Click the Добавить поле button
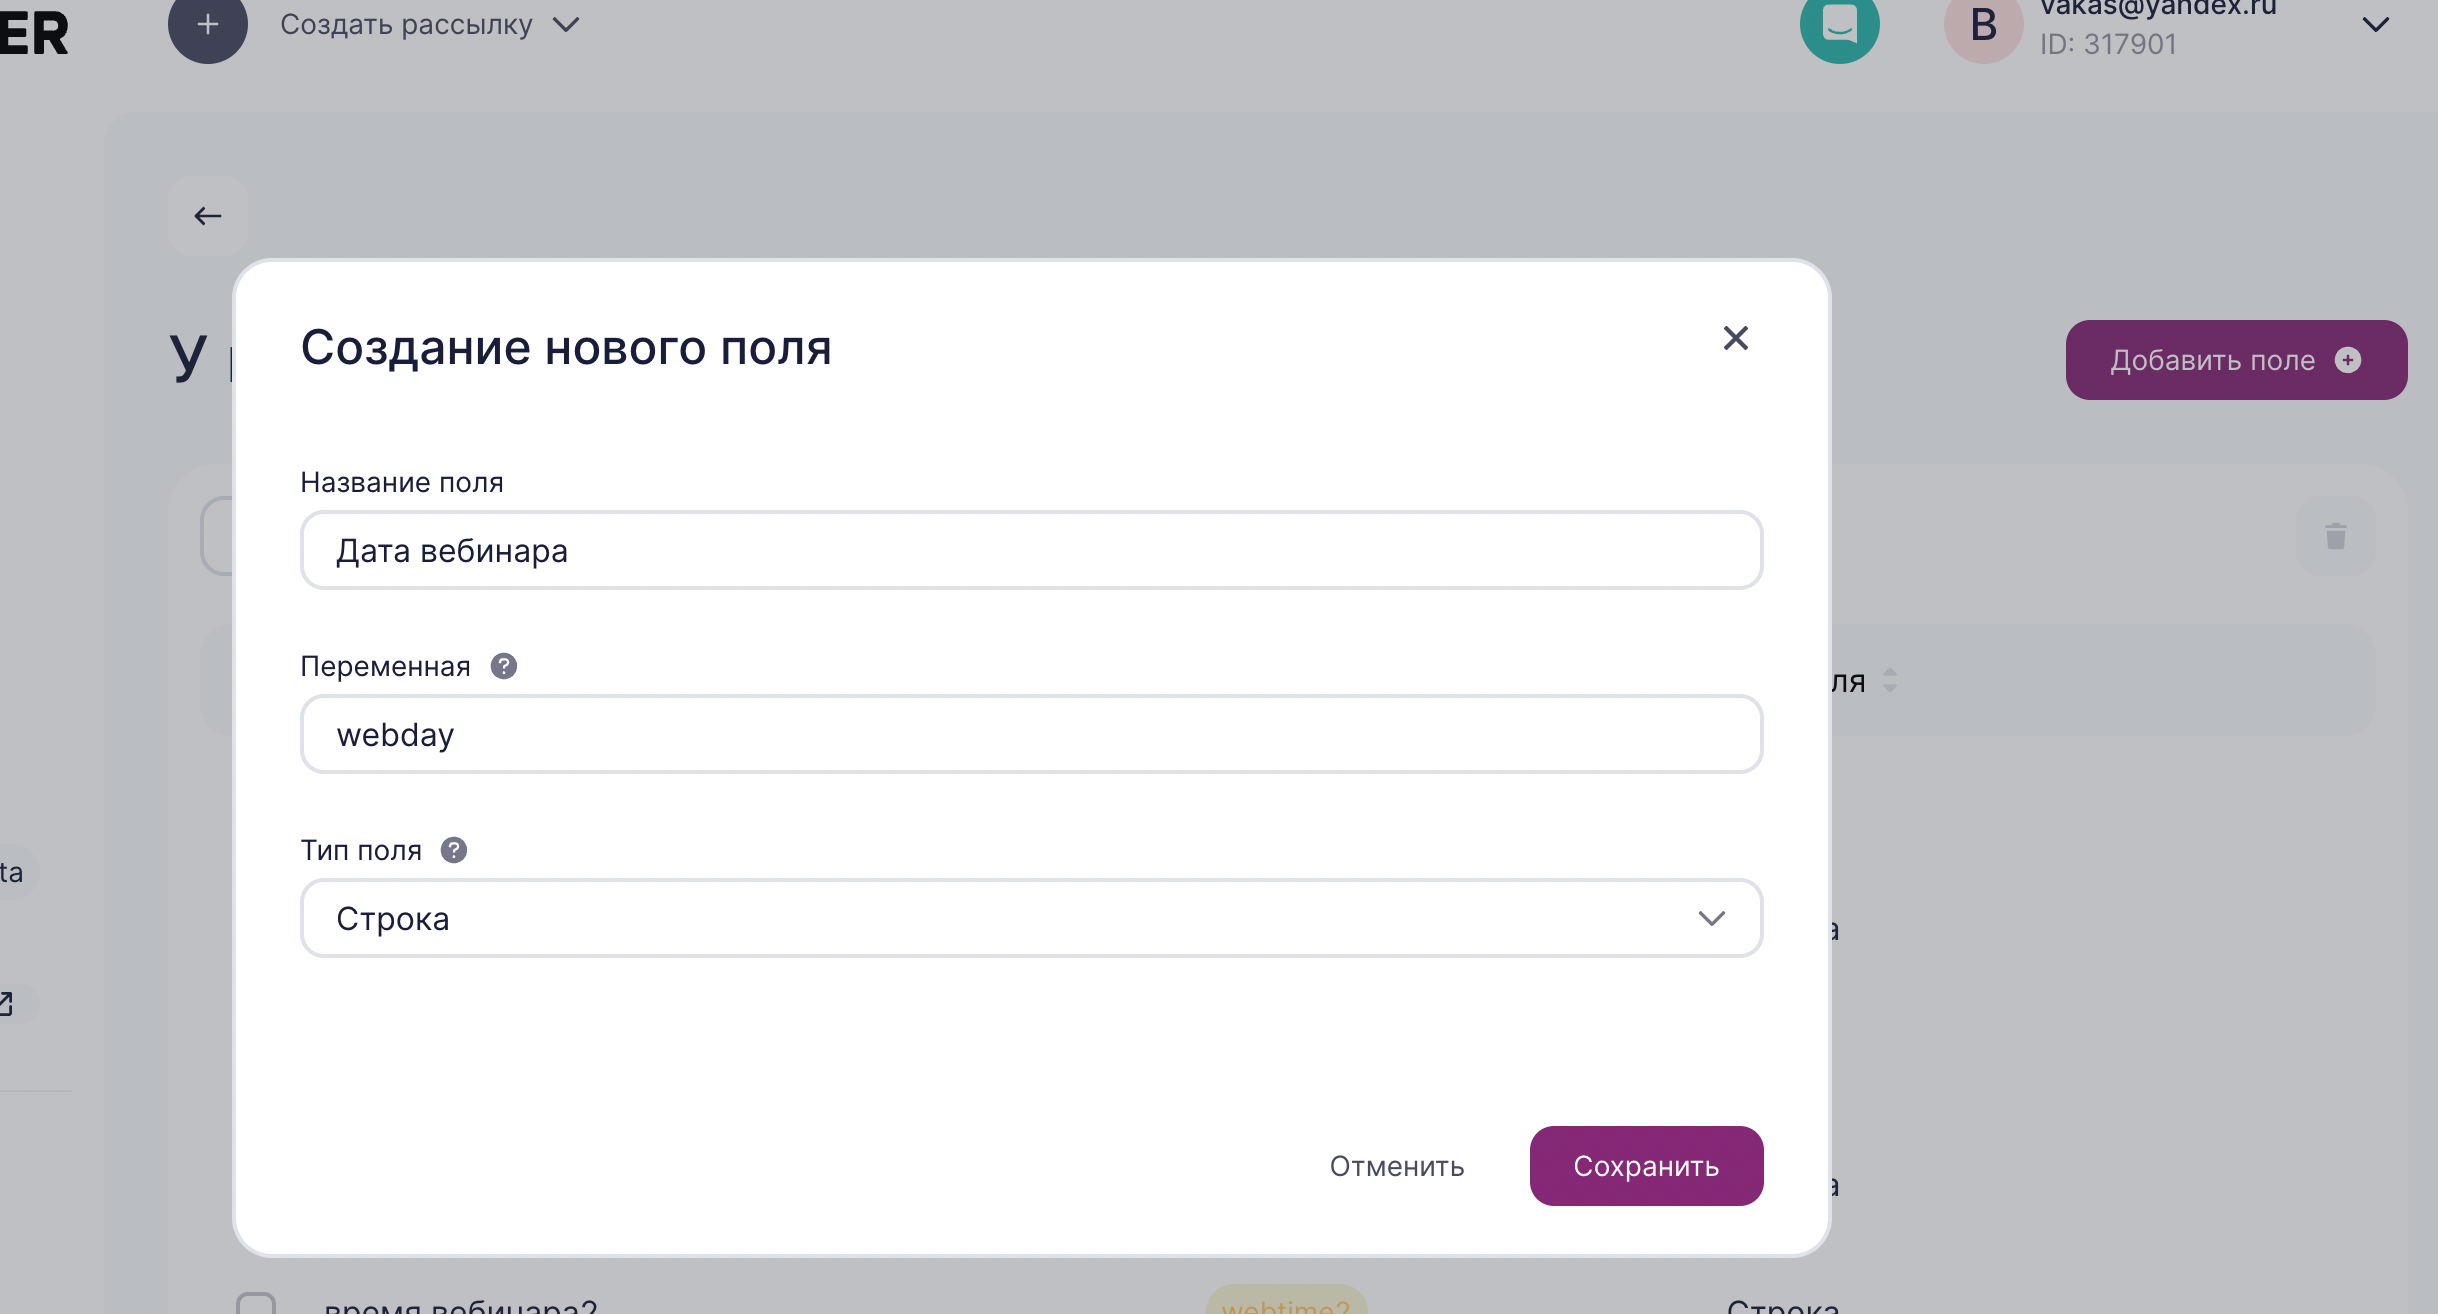The image size is (2438, 1314). coord(2236,360)
